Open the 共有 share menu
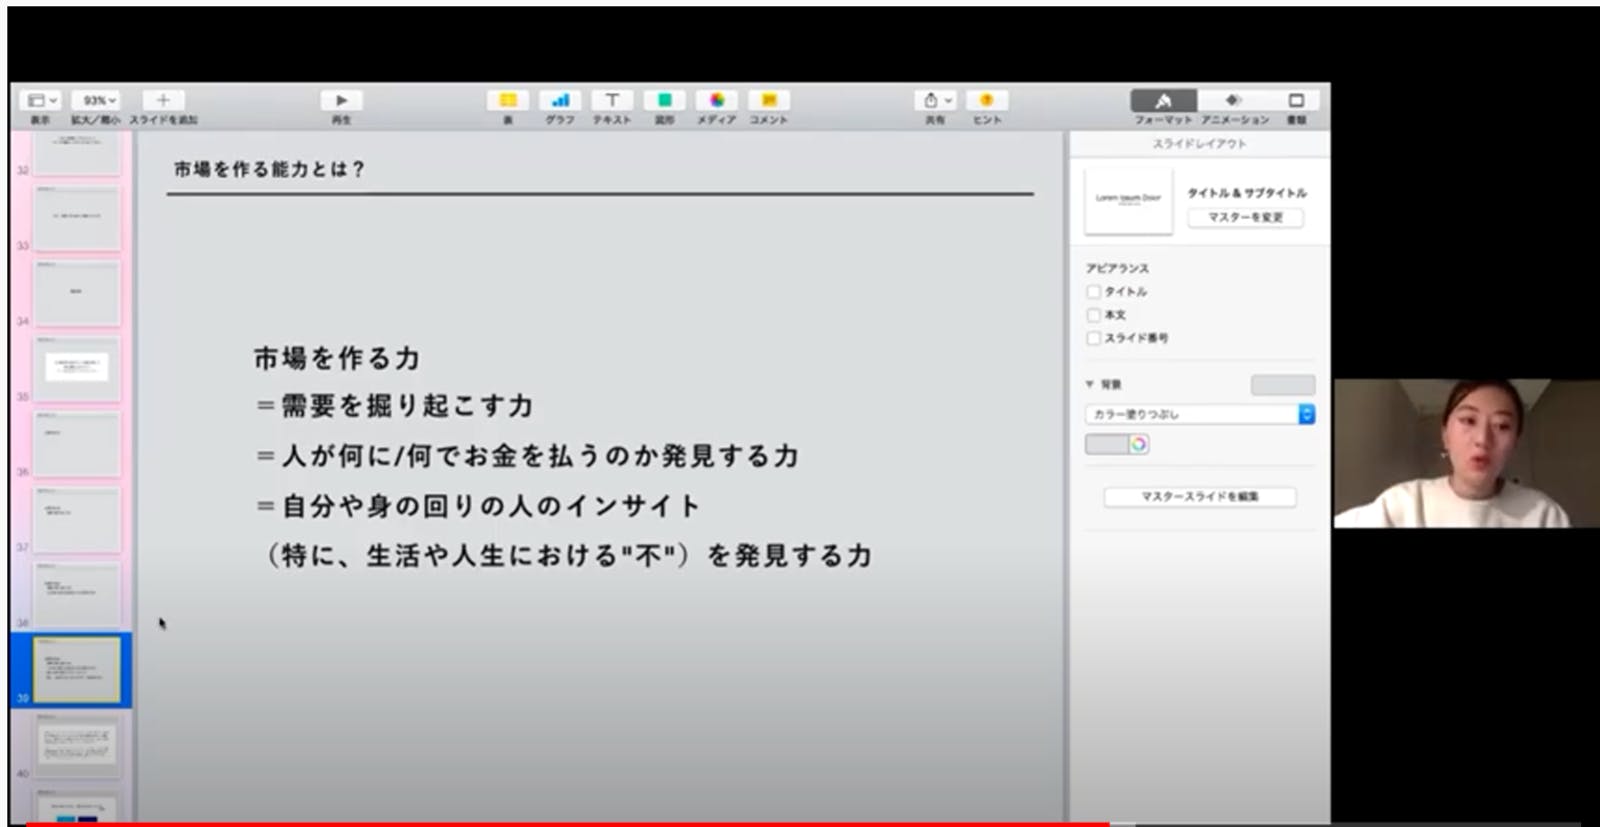The width and height of the screenshot is (1600, 827). pyautogui.click(x=935, y=100)
